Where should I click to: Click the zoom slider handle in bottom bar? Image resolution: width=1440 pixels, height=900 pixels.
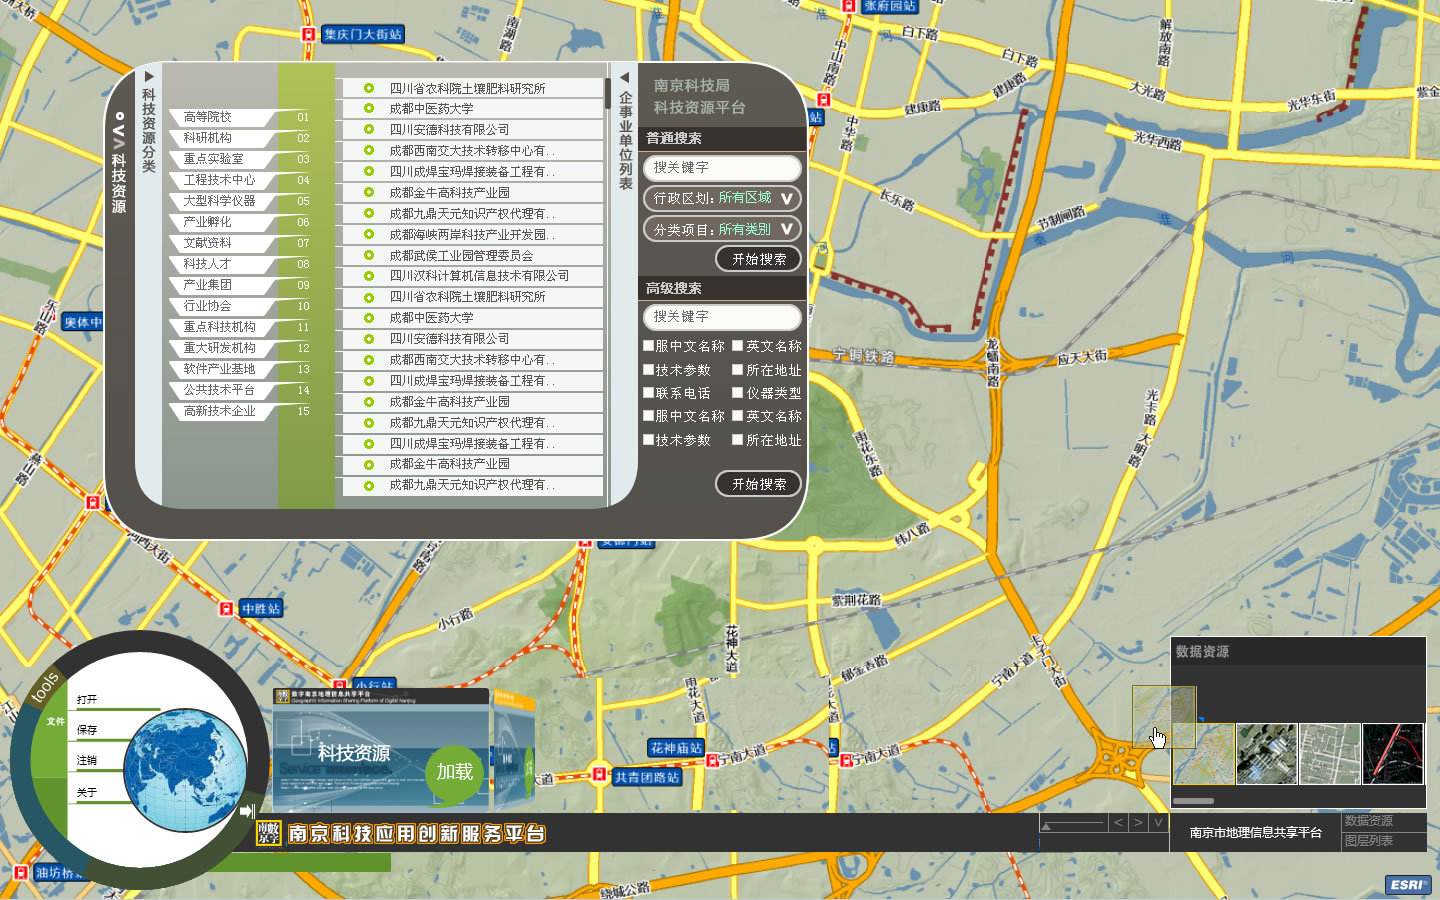(x=1045, y=826)
